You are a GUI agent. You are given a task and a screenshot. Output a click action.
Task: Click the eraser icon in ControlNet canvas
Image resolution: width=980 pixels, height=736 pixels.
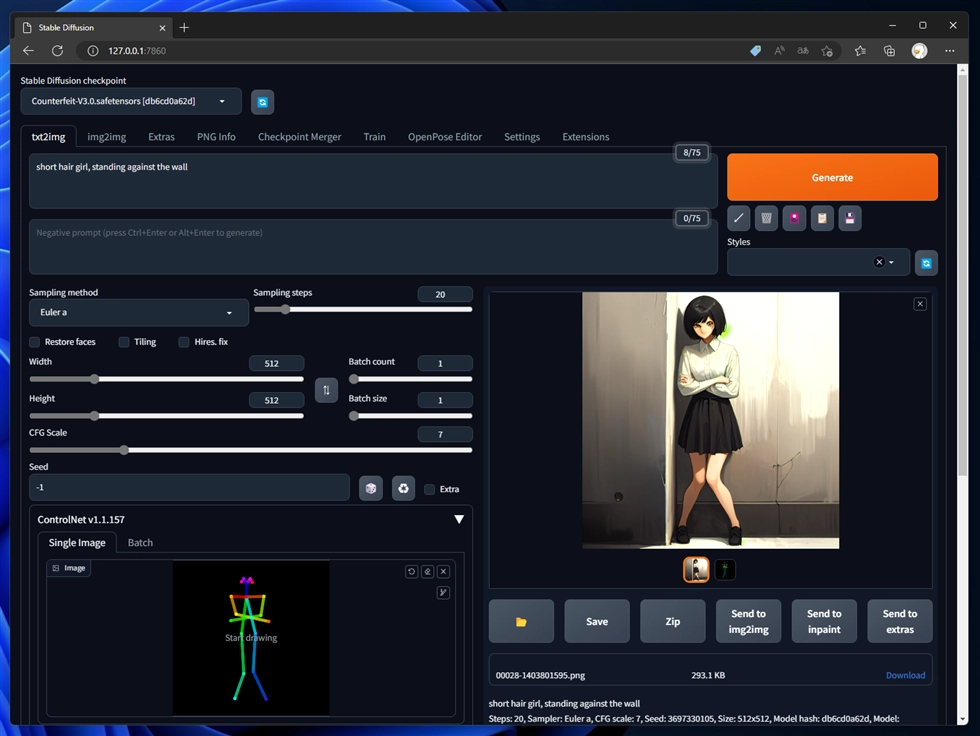point(427,572)
